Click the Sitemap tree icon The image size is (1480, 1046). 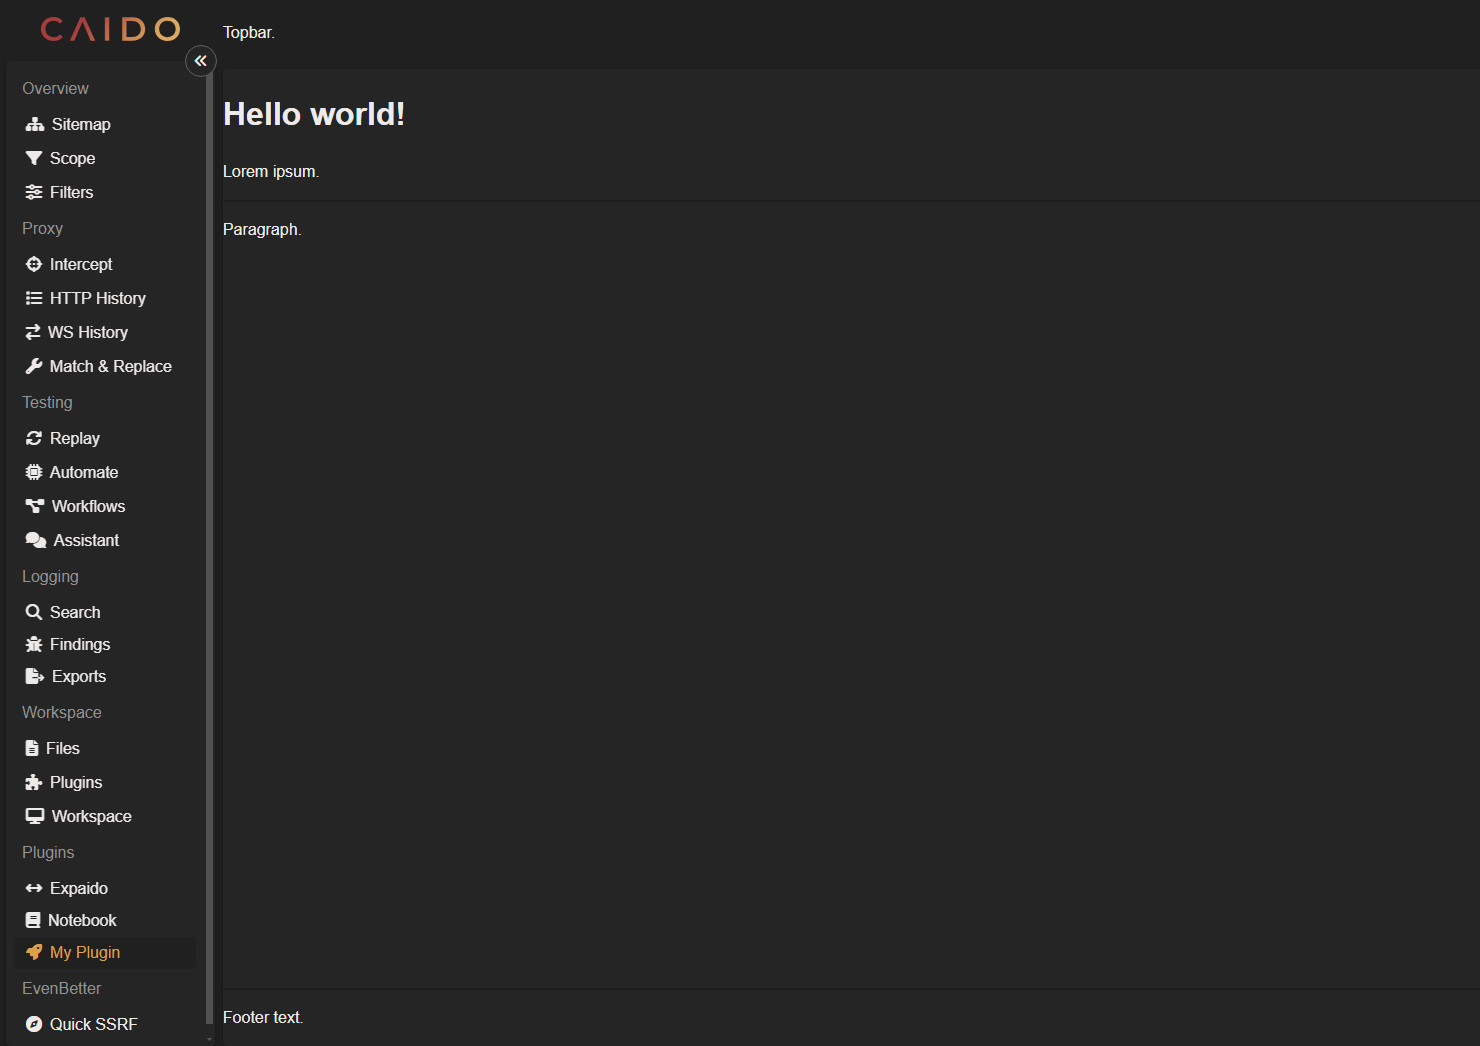click(x=35, y=124)
